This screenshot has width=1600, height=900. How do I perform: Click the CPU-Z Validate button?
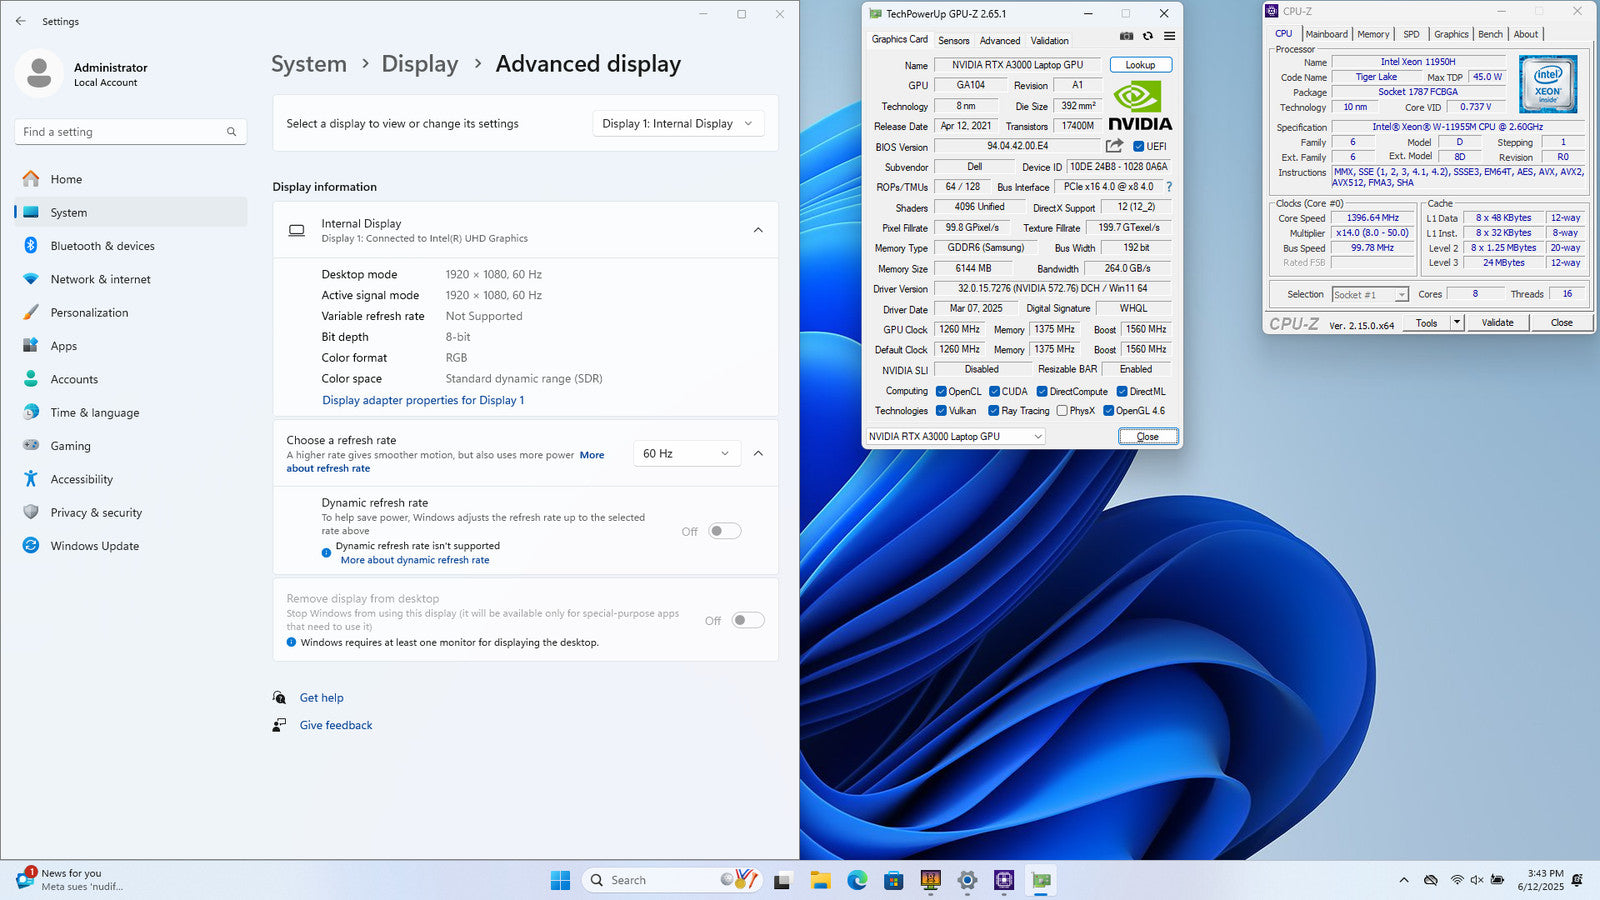coord(1497,322)
